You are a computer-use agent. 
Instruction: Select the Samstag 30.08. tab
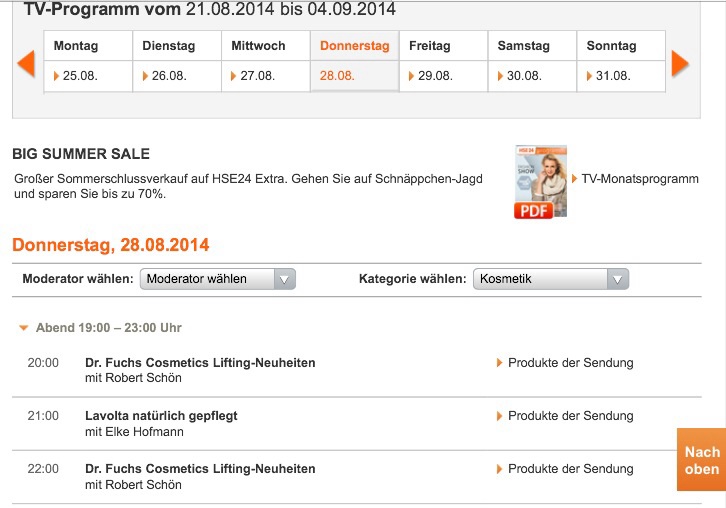(x=532, y=61)
